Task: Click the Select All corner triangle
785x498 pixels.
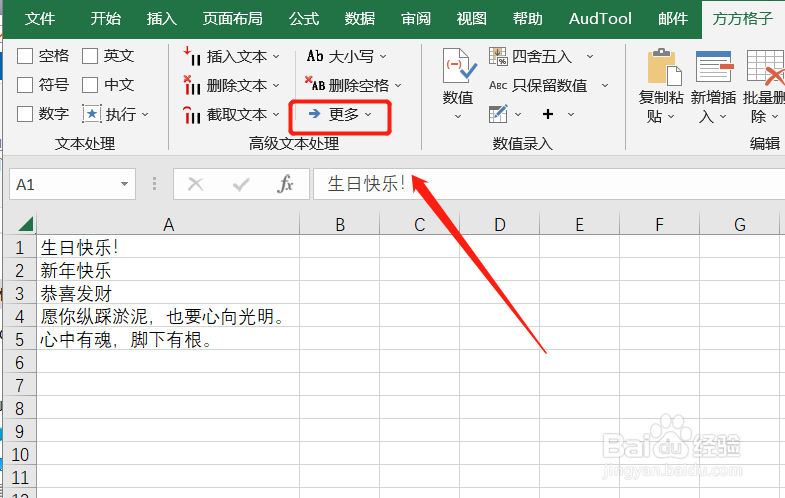Action: point(25,224)
